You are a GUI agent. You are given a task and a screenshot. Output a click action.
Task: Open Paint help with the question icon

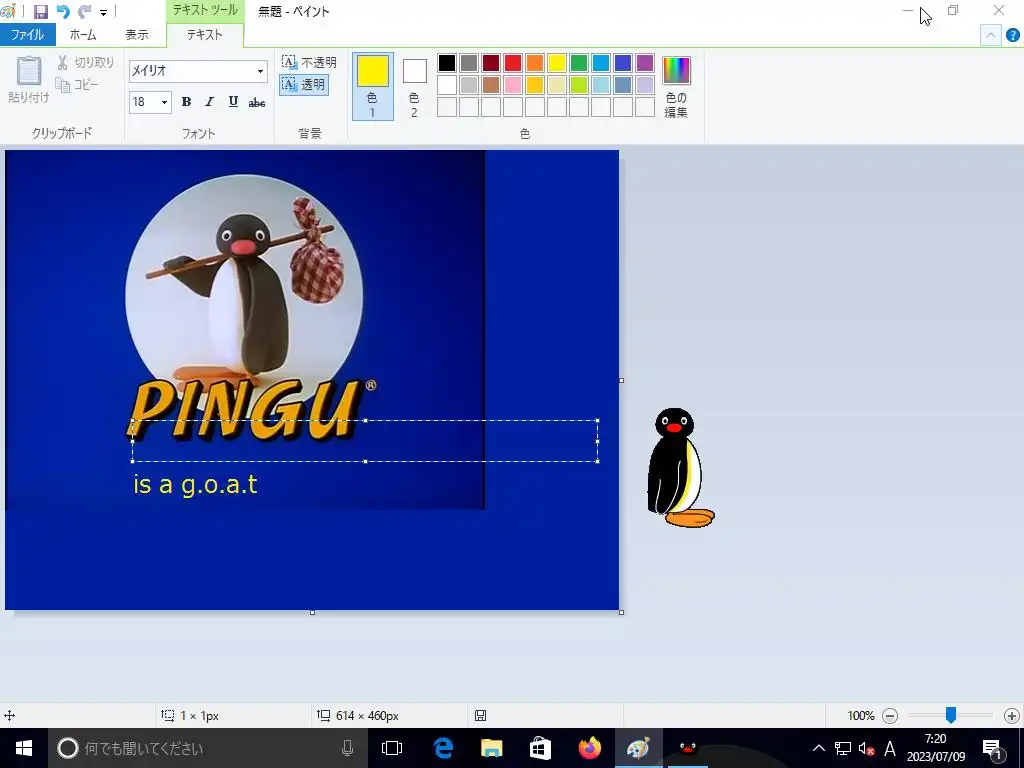(1012, 35)
